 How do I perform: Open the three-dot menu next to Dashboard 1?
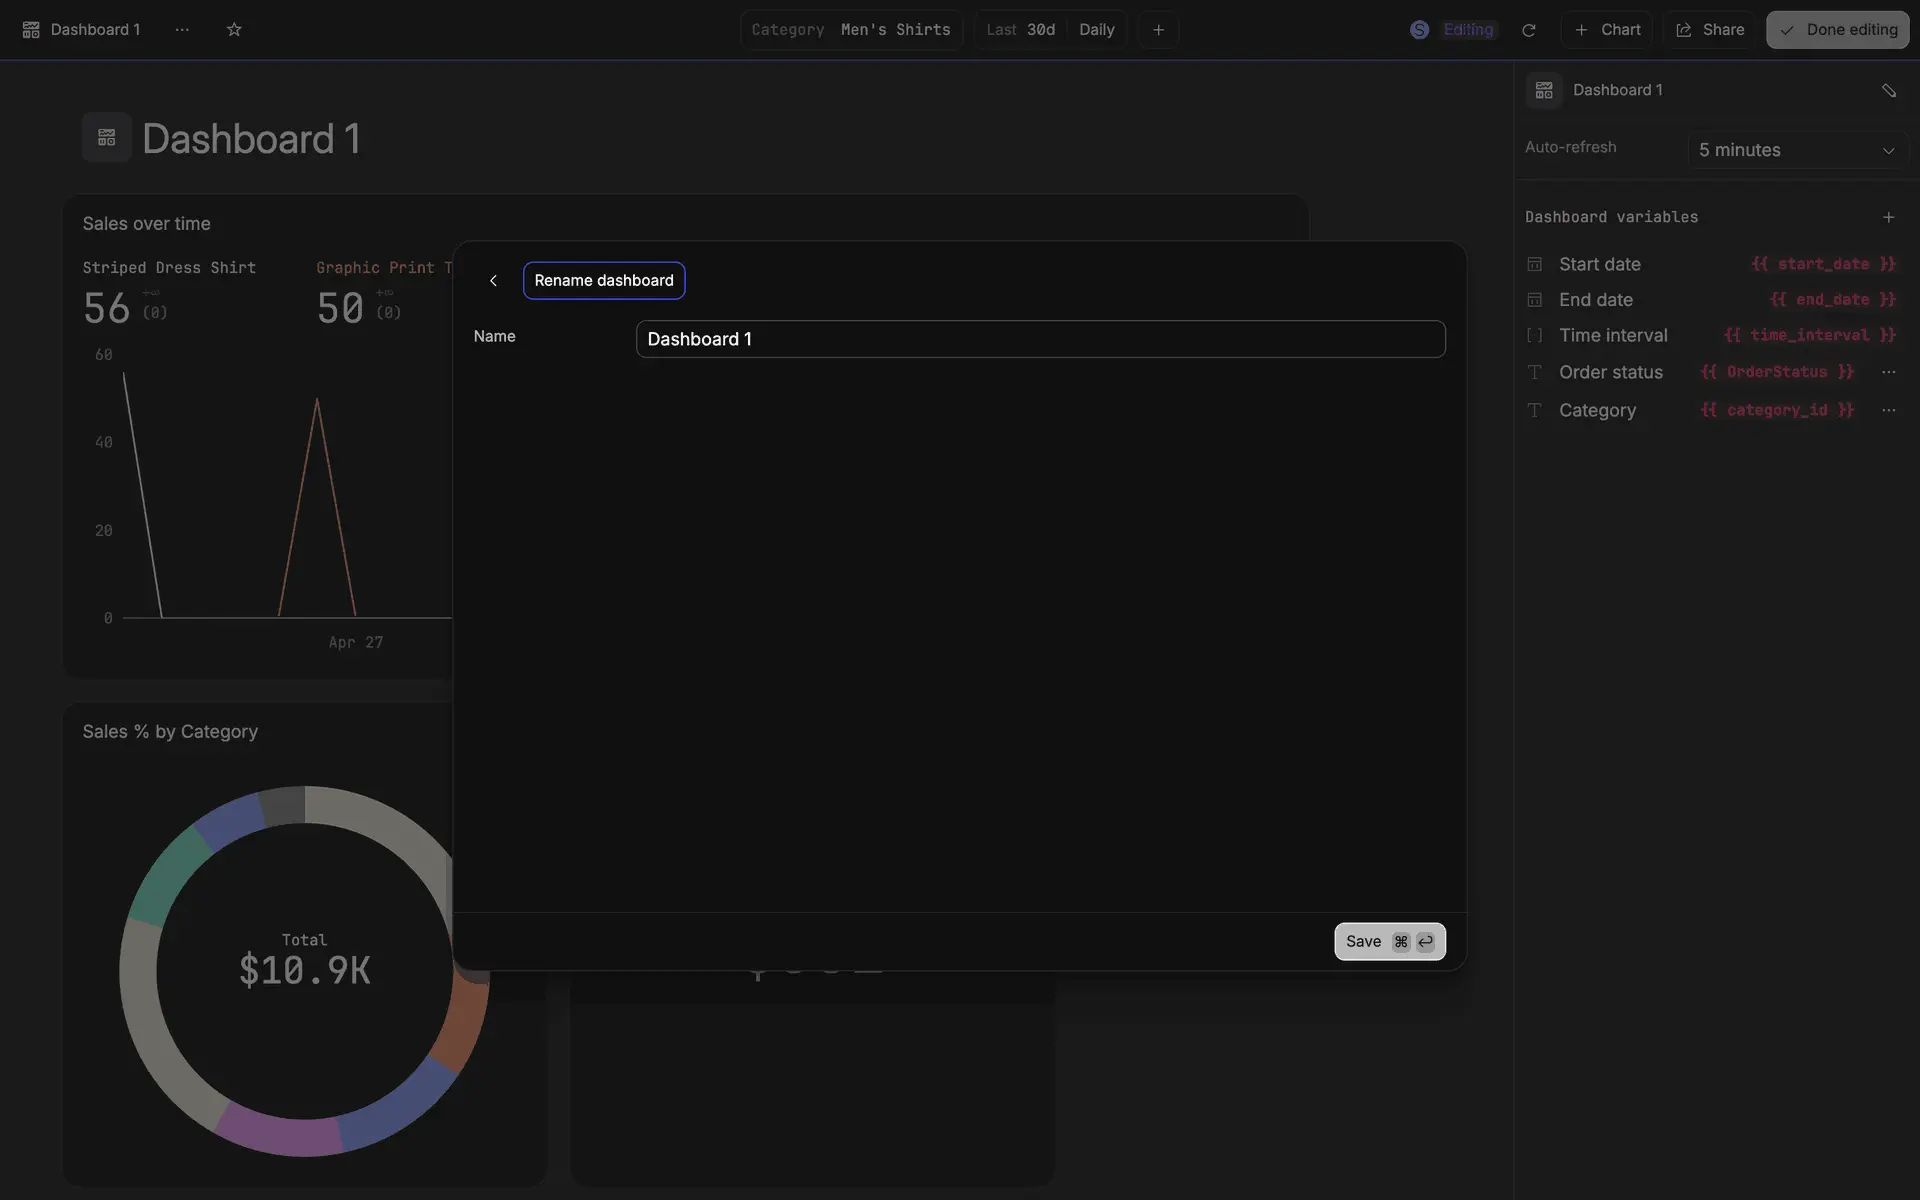(182, 30)
